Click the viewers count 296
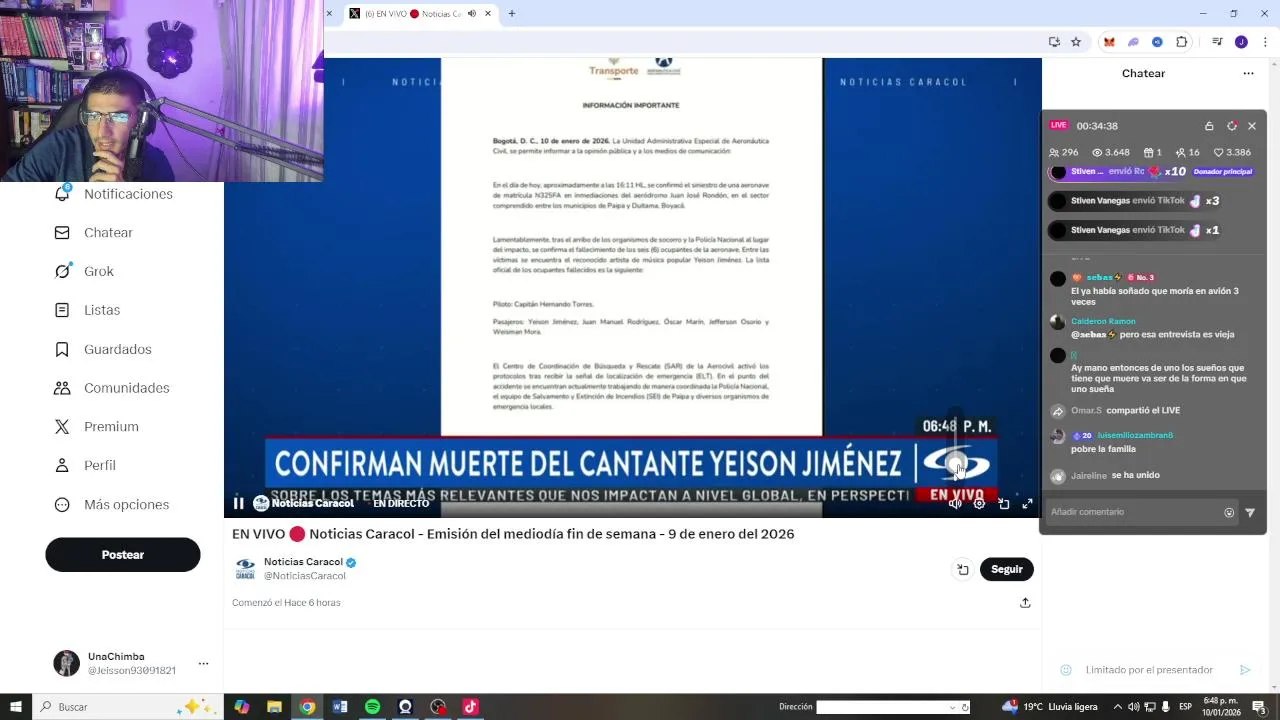The height and width of the screenshot is (720, 1280). point(1063,153)
